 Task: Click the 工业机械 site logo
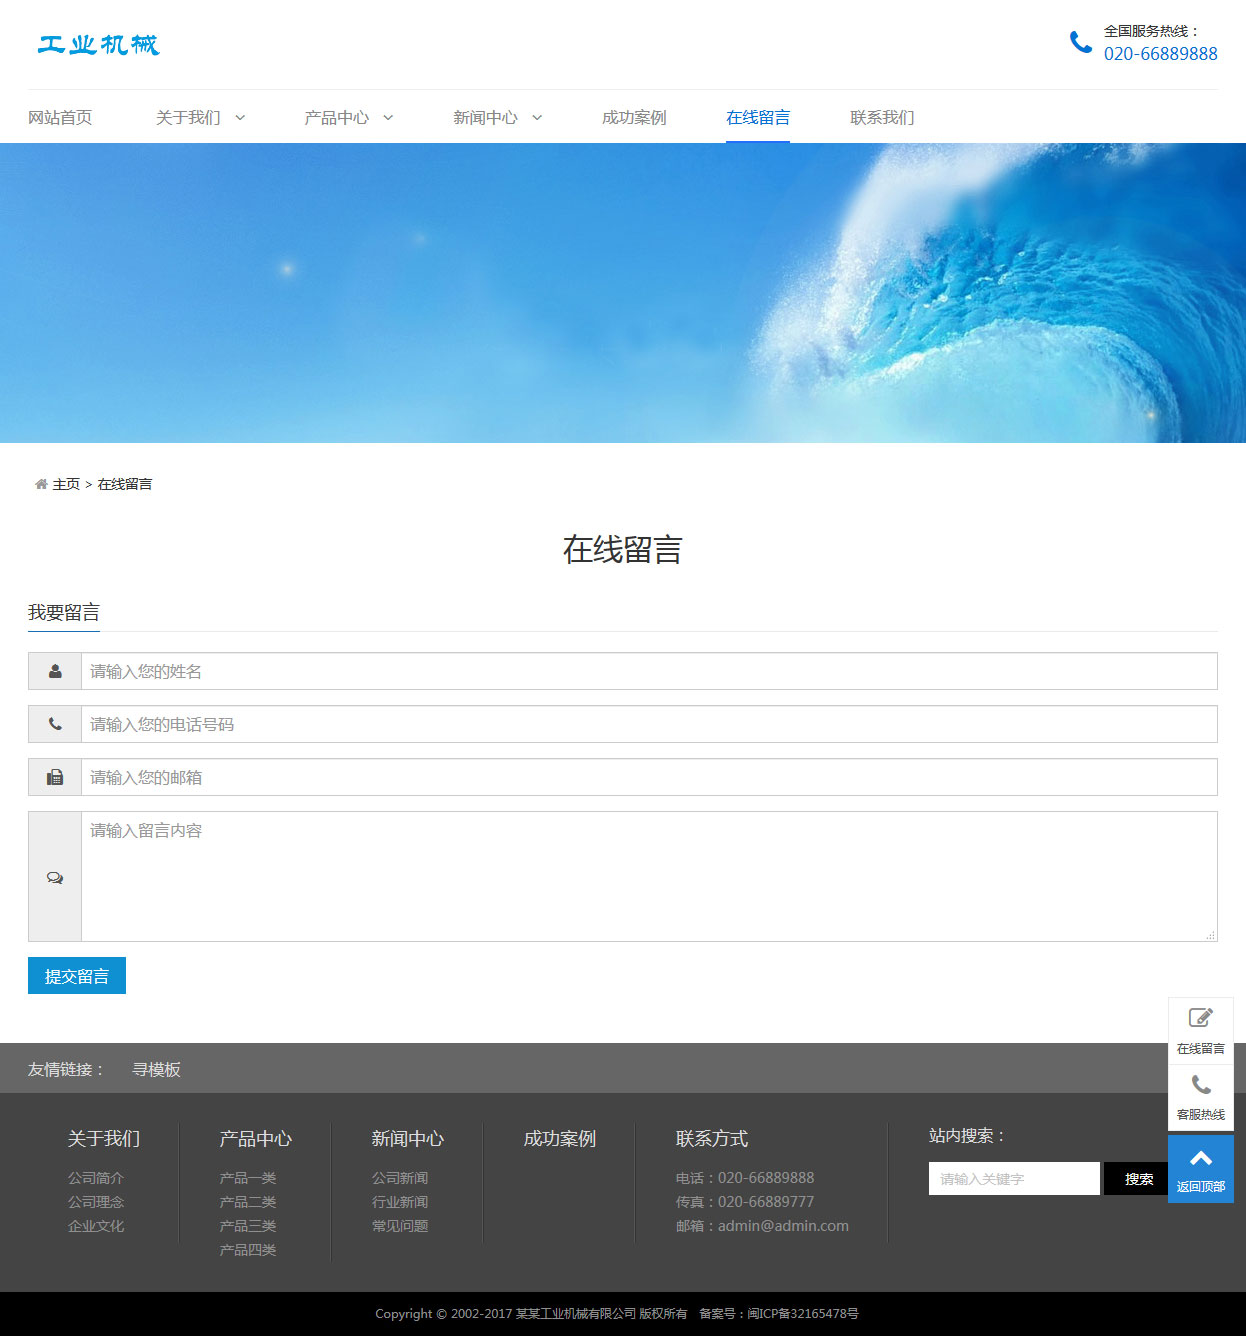[98, 44]
